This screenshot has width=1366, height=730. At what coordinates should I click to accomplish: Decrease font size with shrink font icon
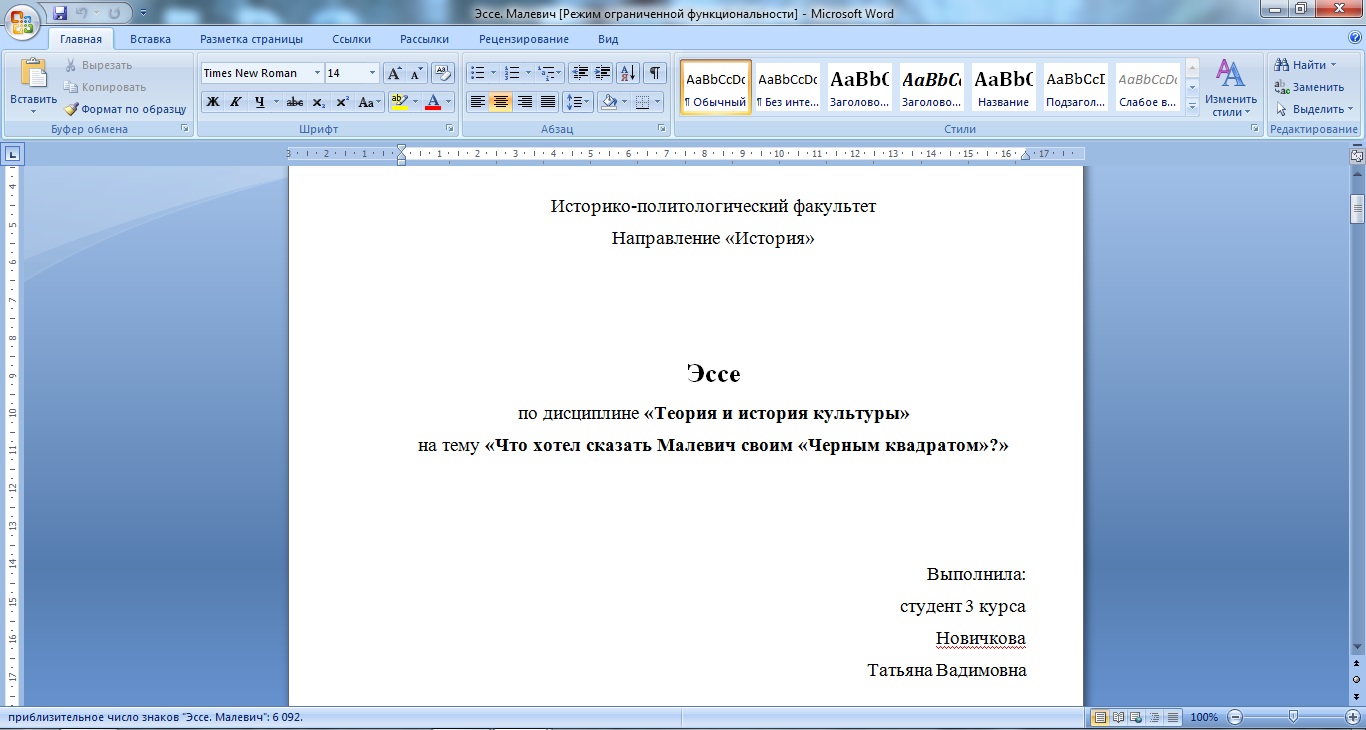coord(416,73)
